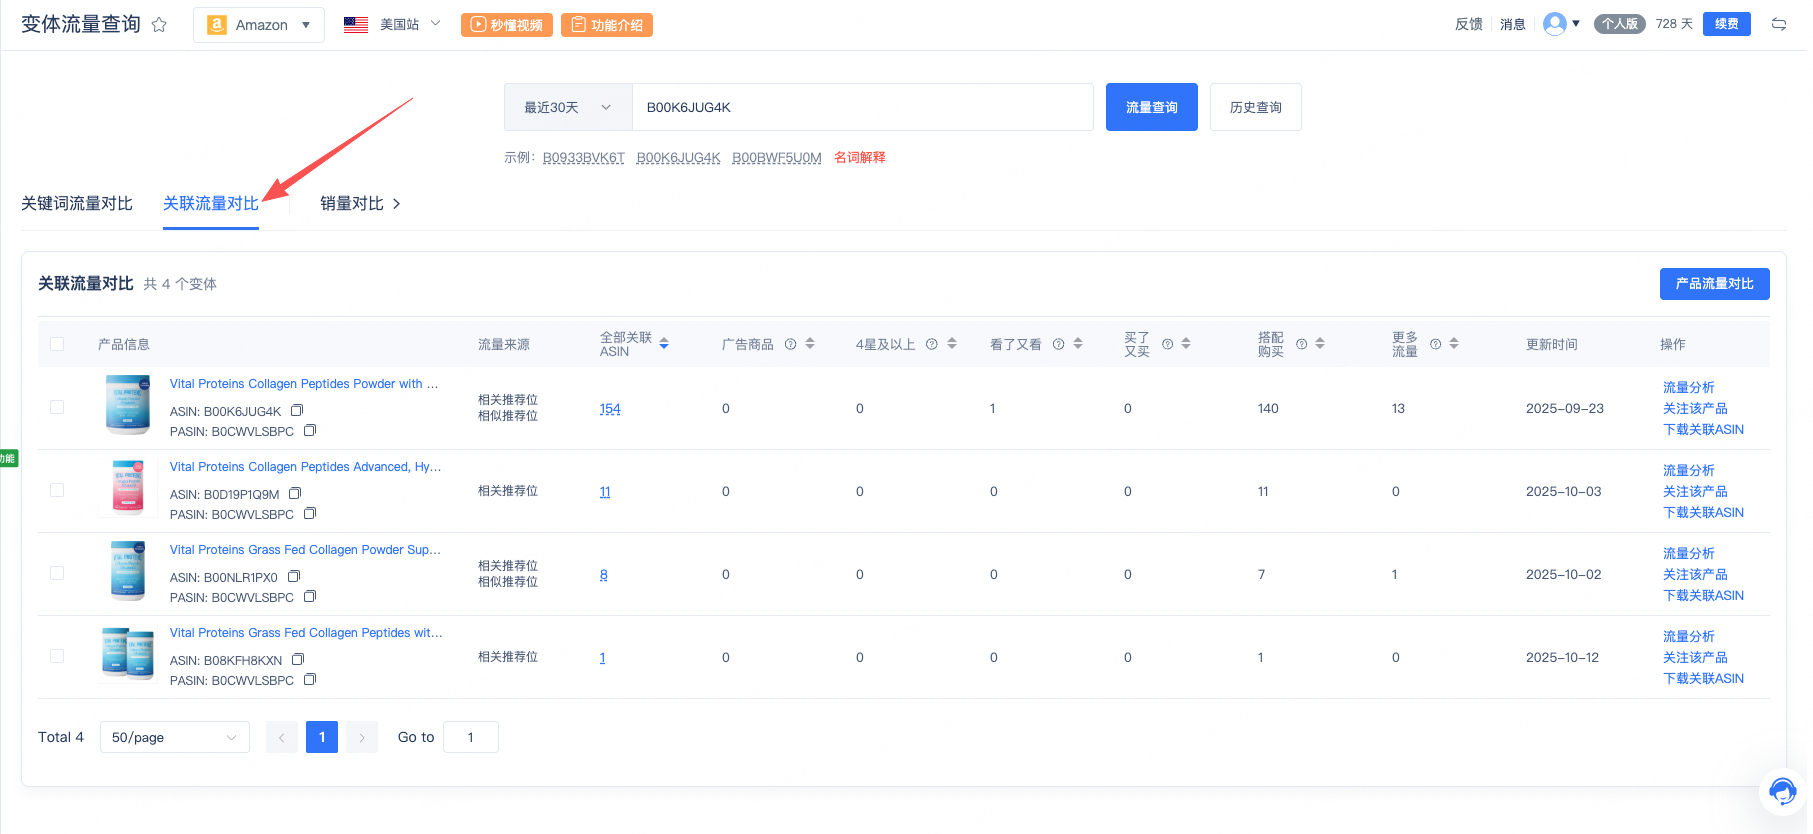Favorite the 变体流量查询 page with the star
Screen dimensions: 1813x834
click(159, 25)
